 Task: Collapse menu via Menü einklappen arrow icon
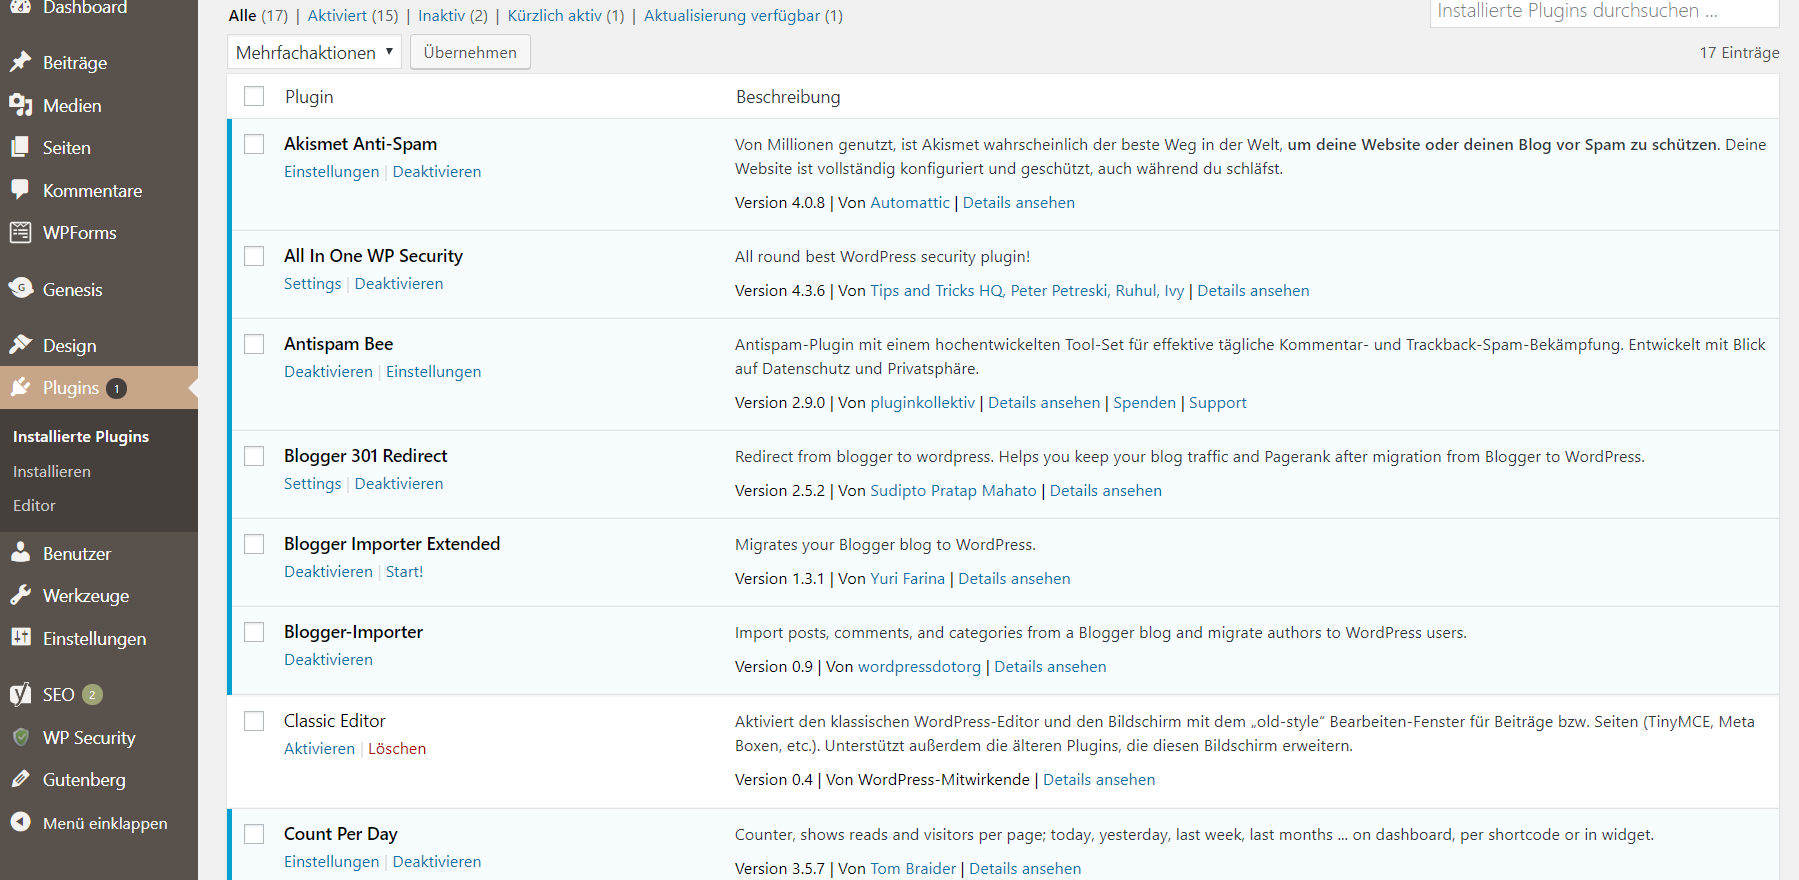click(20, 822)
